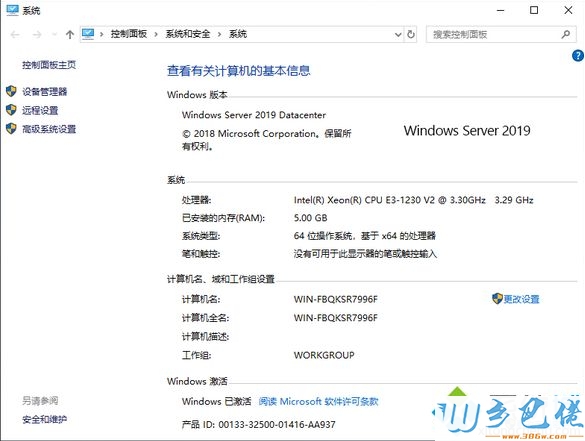The height and width of the screenshot is (441, 585).
Task: Click the system icon in the title bar
Action: [12, 10]
